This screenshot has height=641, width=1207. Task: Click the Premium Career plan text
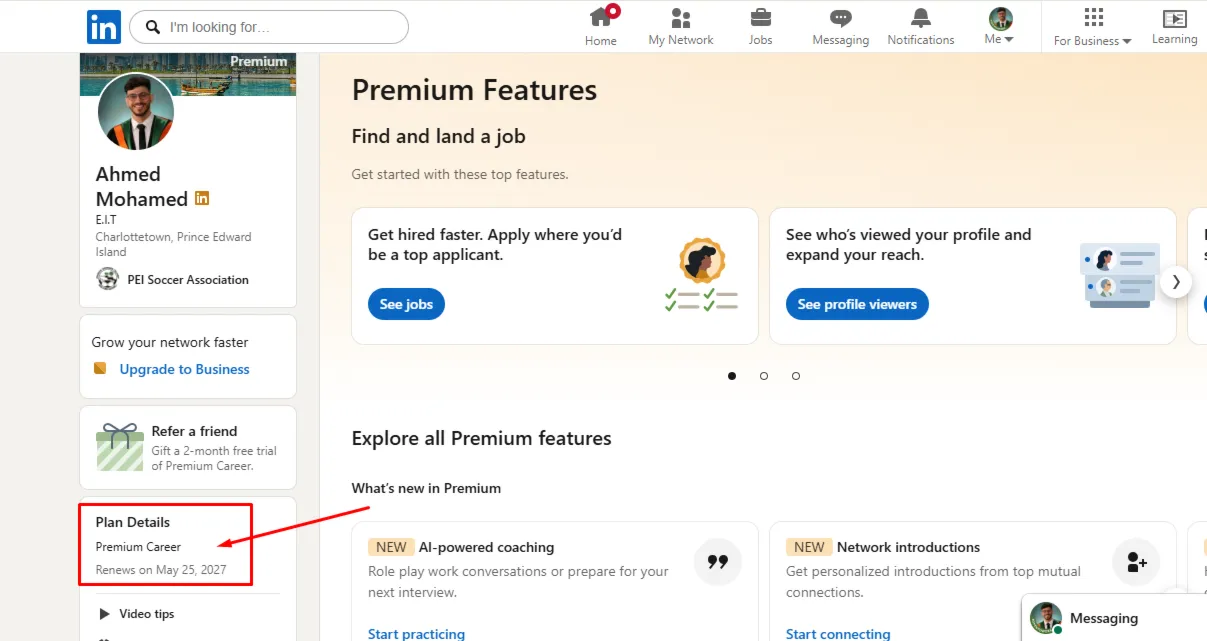(x=138, y=547)
